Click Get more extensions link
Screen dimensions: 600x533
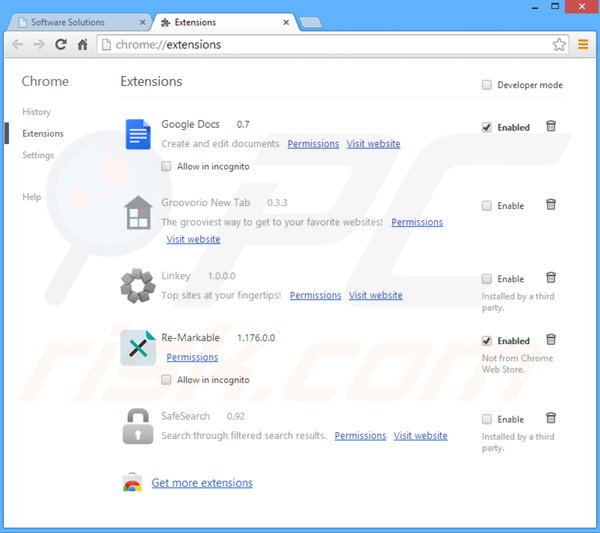coord(202,483)
